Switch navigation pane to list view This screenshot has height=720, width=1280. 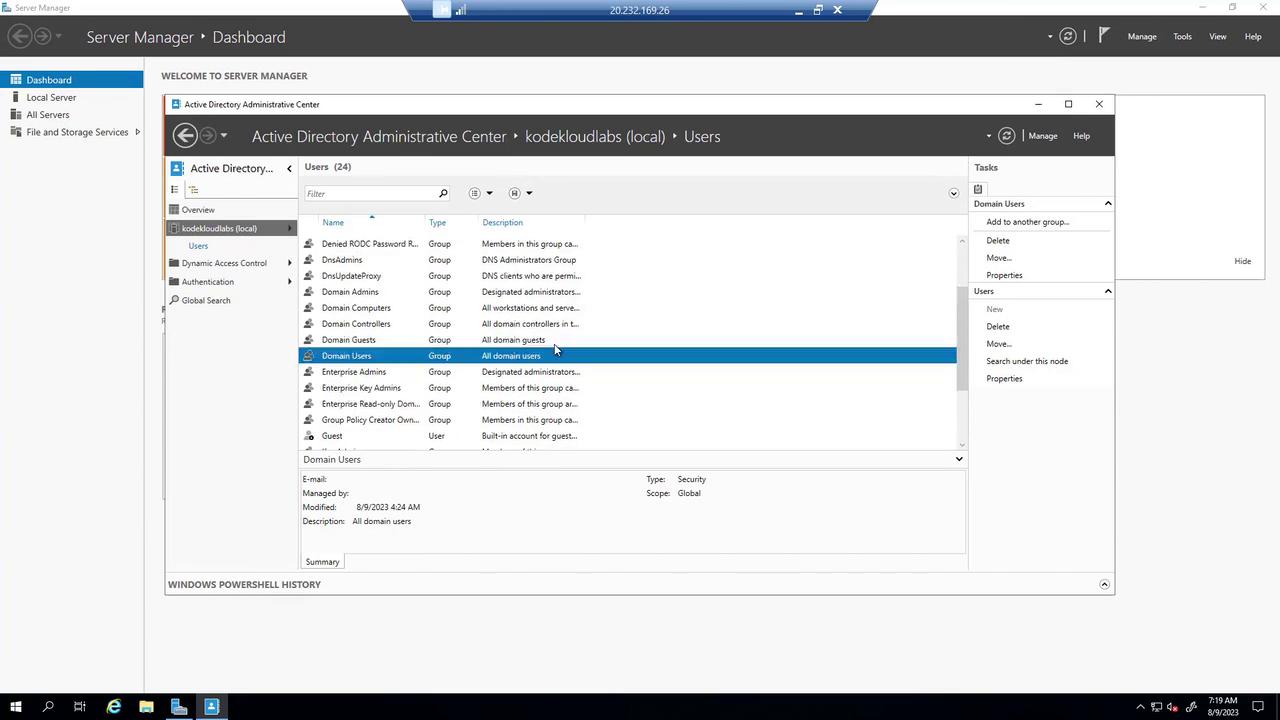click(x=175, y=190)
